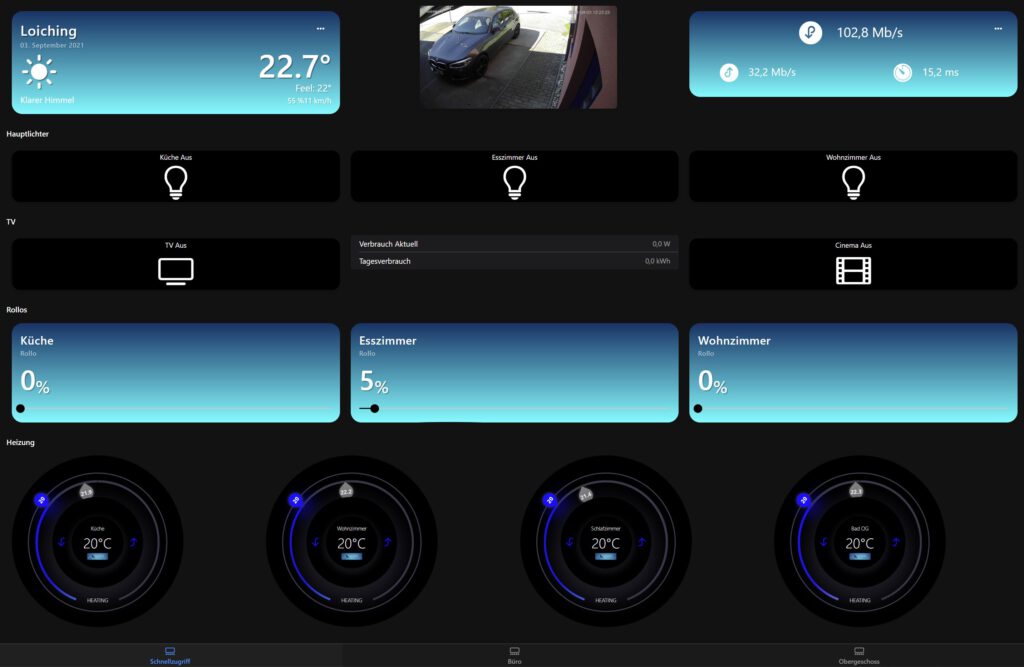Click the Wohnzimmer Rollo card title
Image resolution: width=1024 pixels, height=667 pixels.
pos(734,340)
